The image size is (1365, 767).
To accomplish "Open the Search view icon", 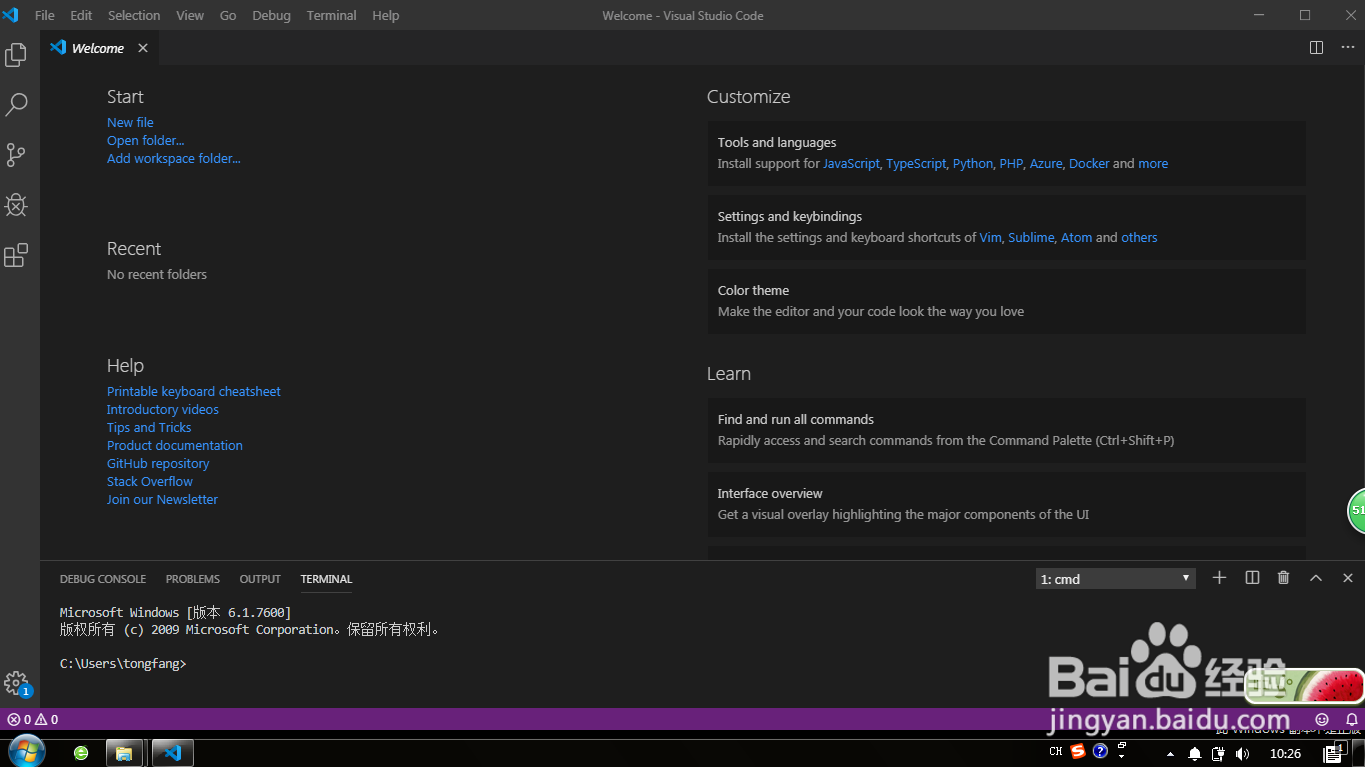I will pyautogui.click(x=16, y=104).
